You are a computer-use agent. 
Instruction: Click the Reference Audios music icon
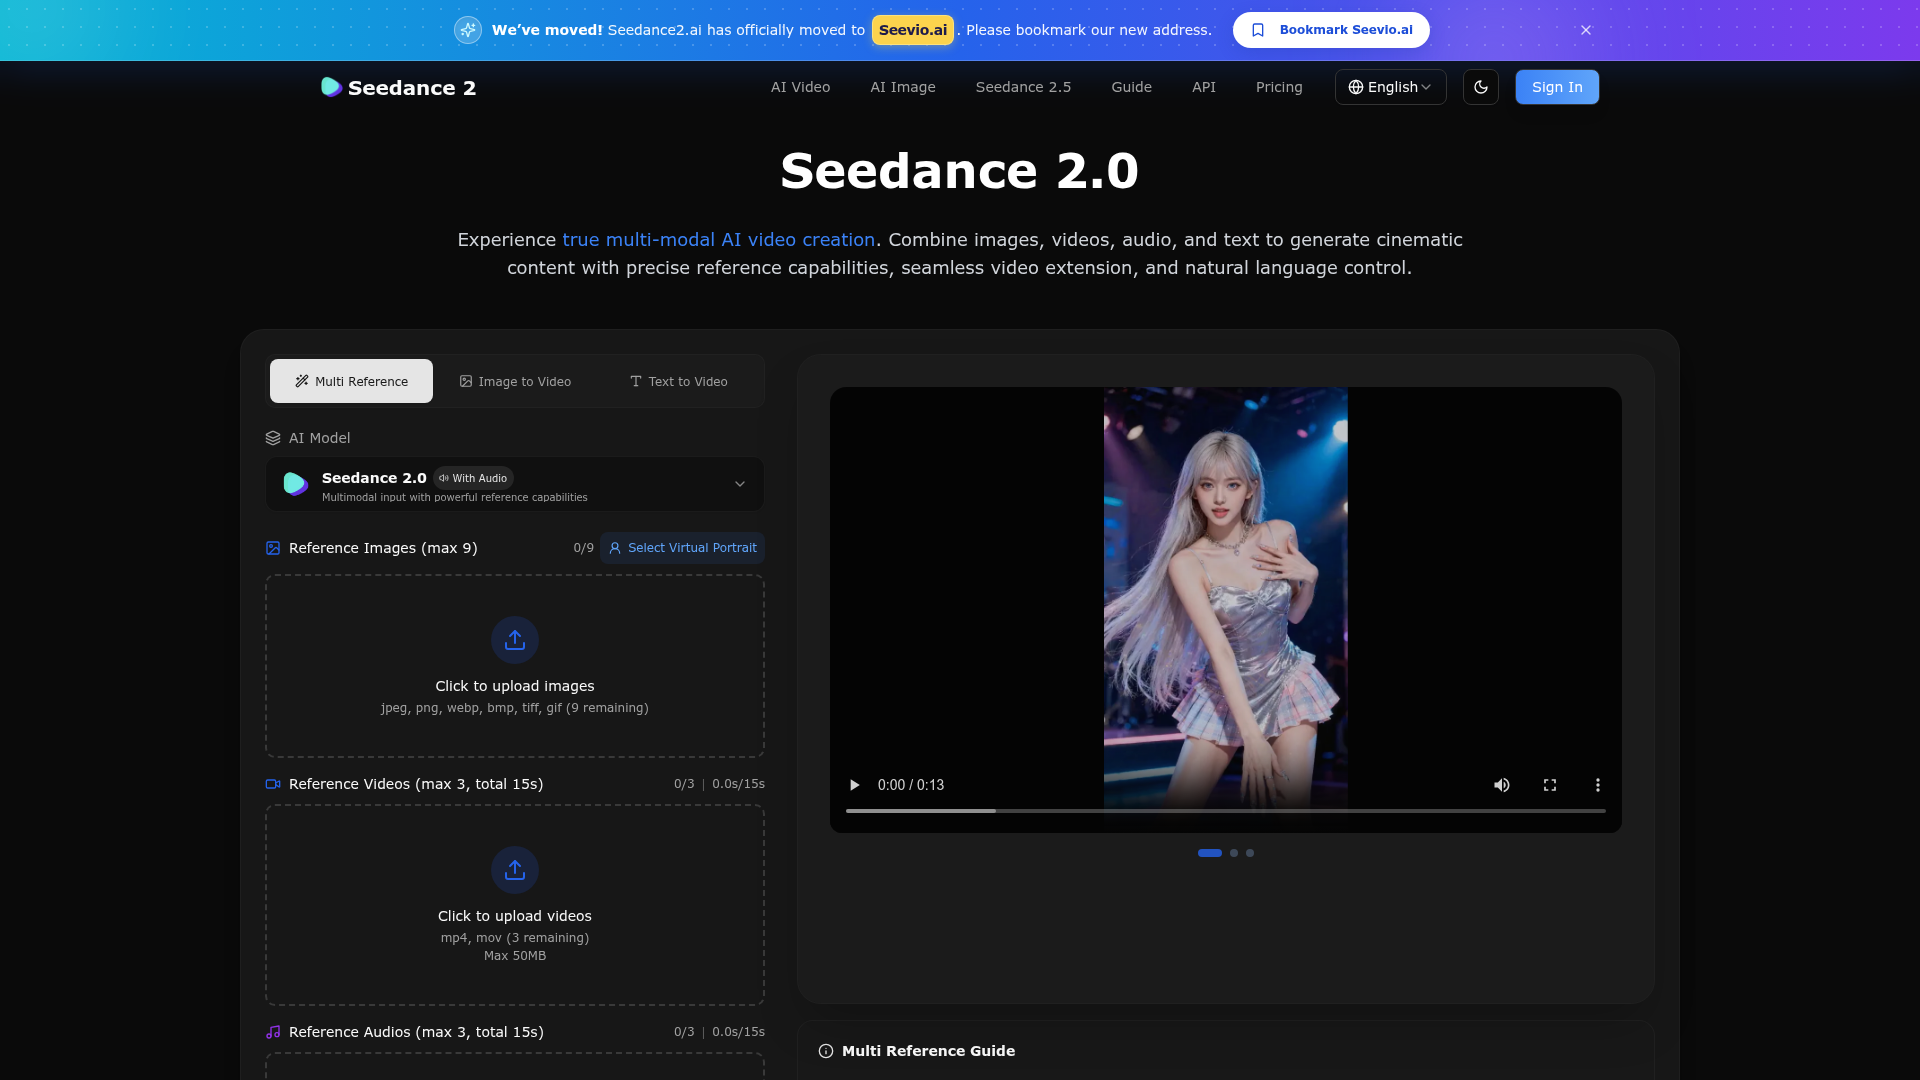coord(273,1032)
